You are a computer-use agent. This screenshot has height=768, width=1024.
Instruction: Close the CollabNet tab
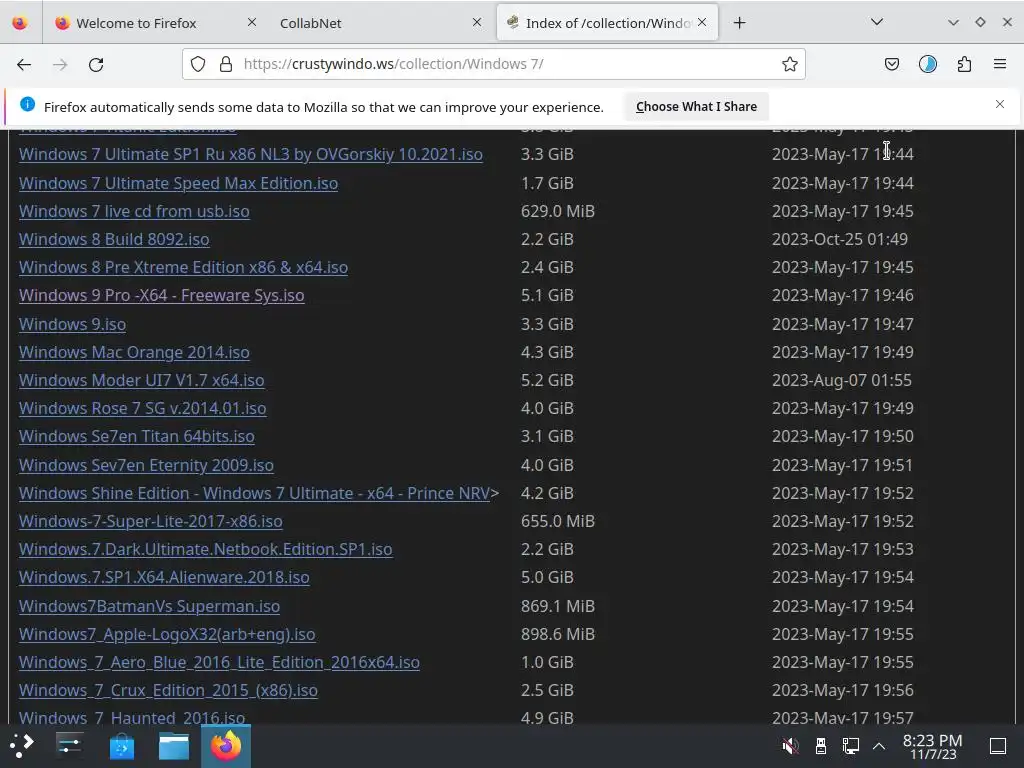[x=477, y=22]
